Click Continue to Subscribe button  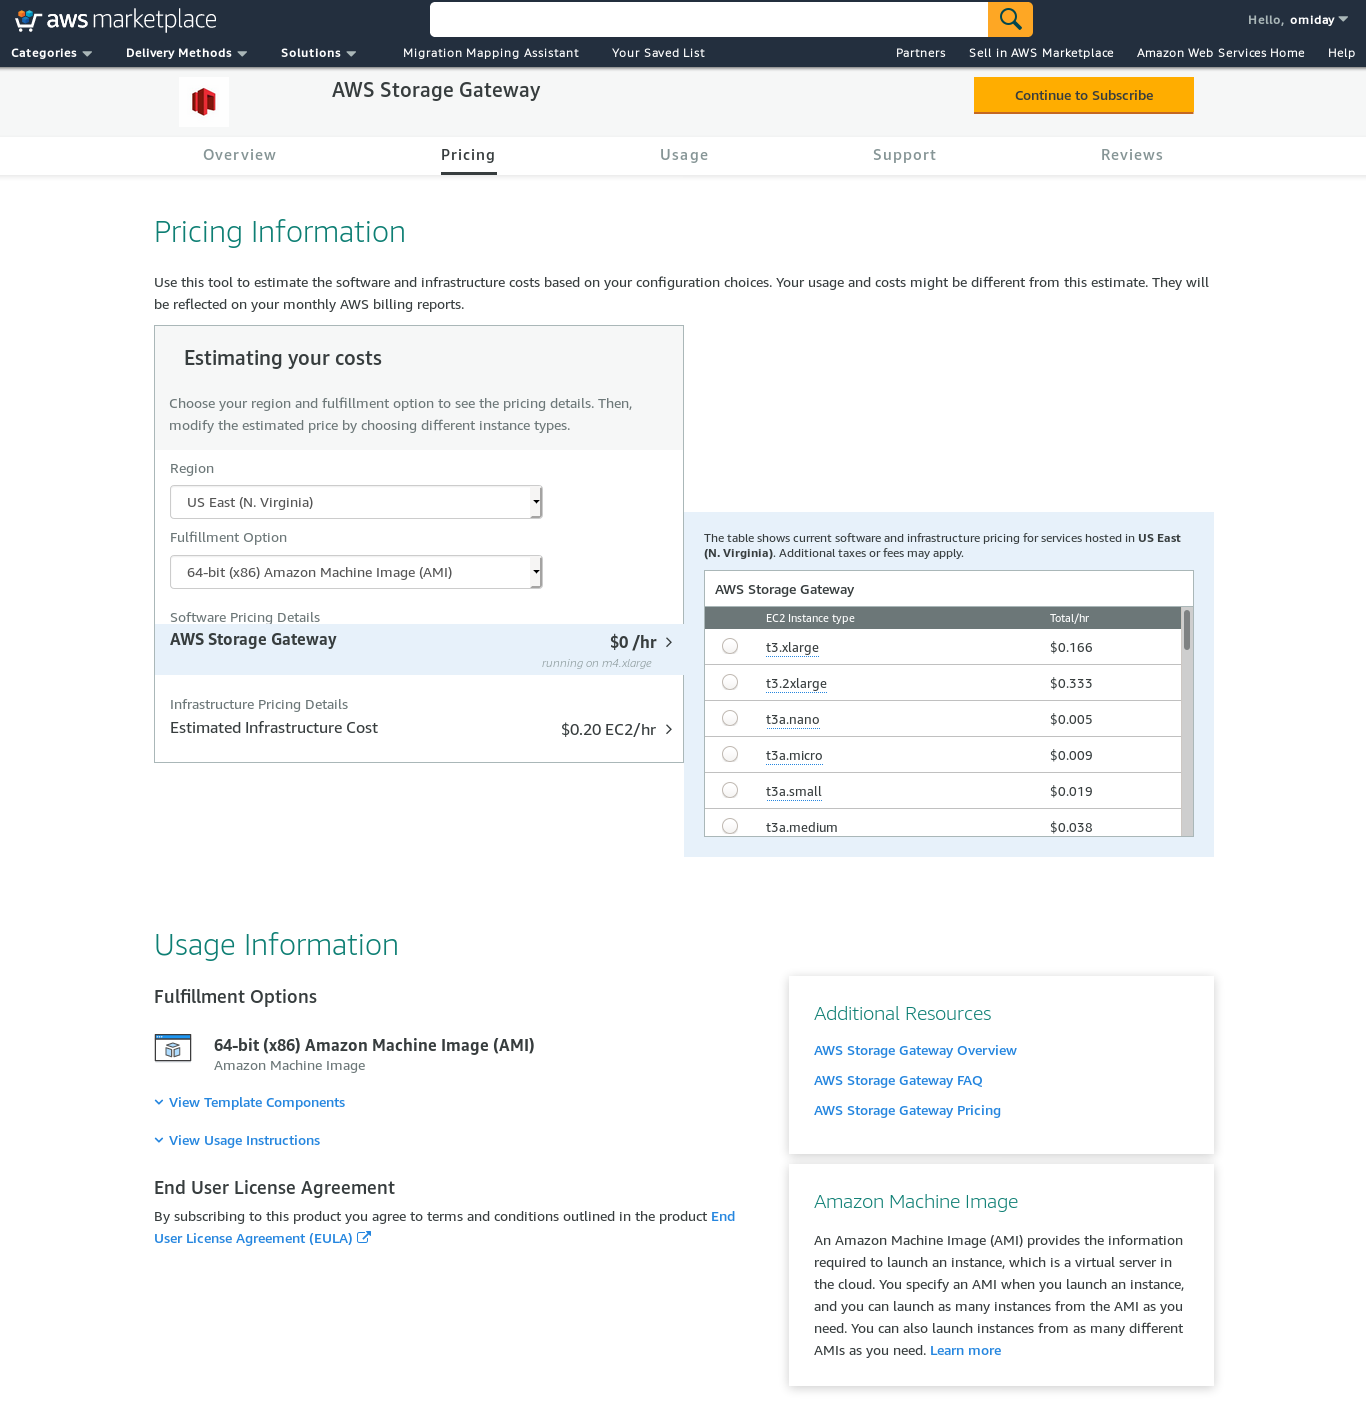point(1084,95)
